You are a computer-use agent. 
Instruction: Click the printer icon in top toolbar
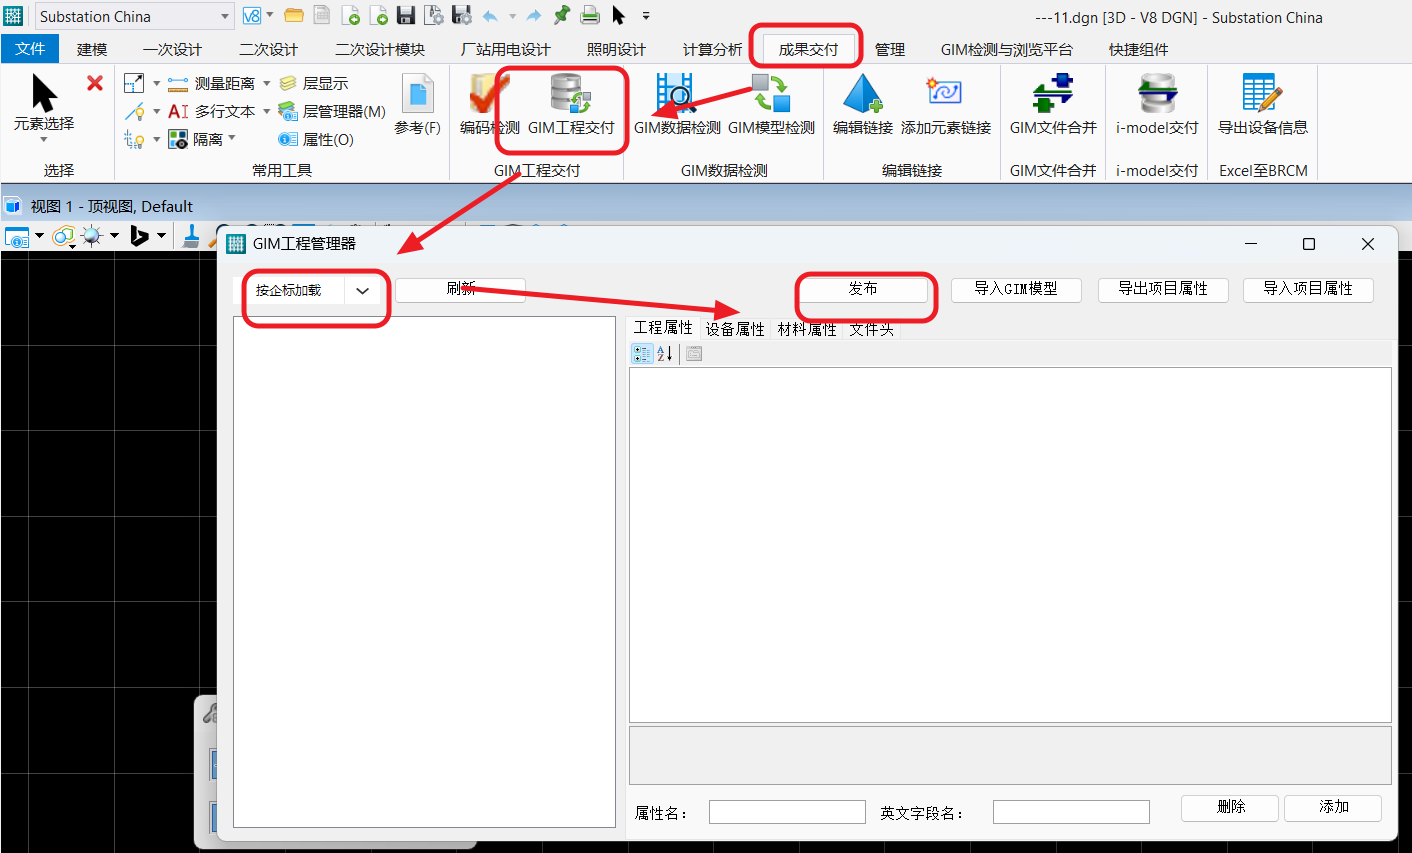pos(590,15)
